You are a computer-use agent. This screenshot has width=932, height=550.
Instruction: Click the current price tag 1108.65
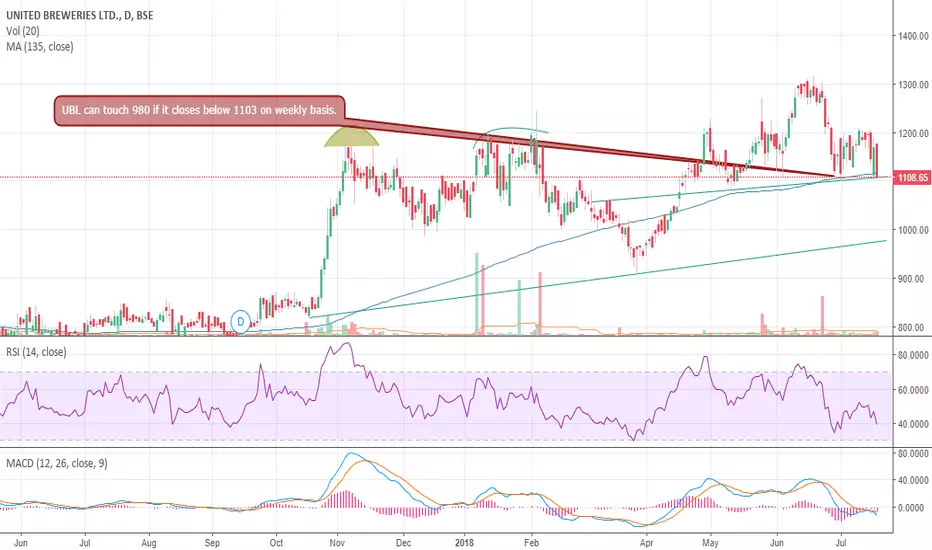point(913,177)
